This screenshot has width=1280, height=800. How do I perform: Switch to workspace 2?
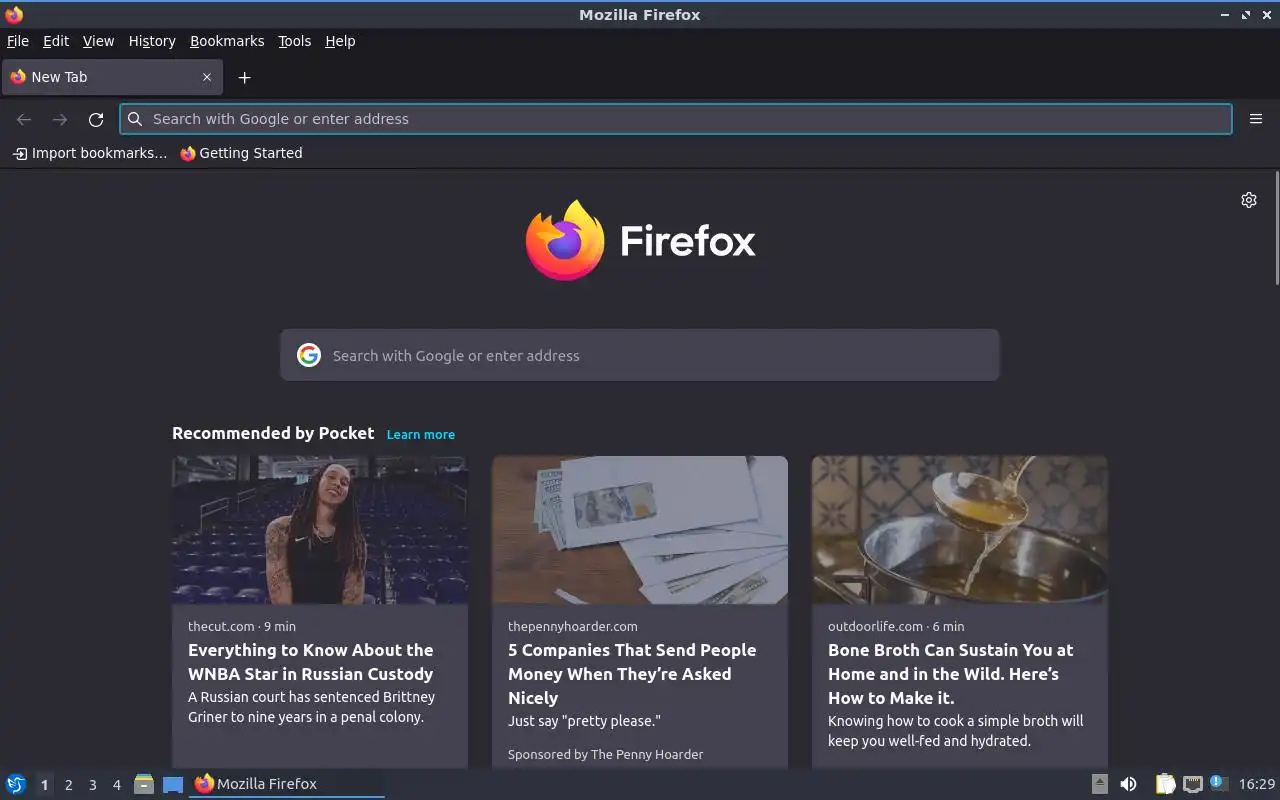pos(68,785)
